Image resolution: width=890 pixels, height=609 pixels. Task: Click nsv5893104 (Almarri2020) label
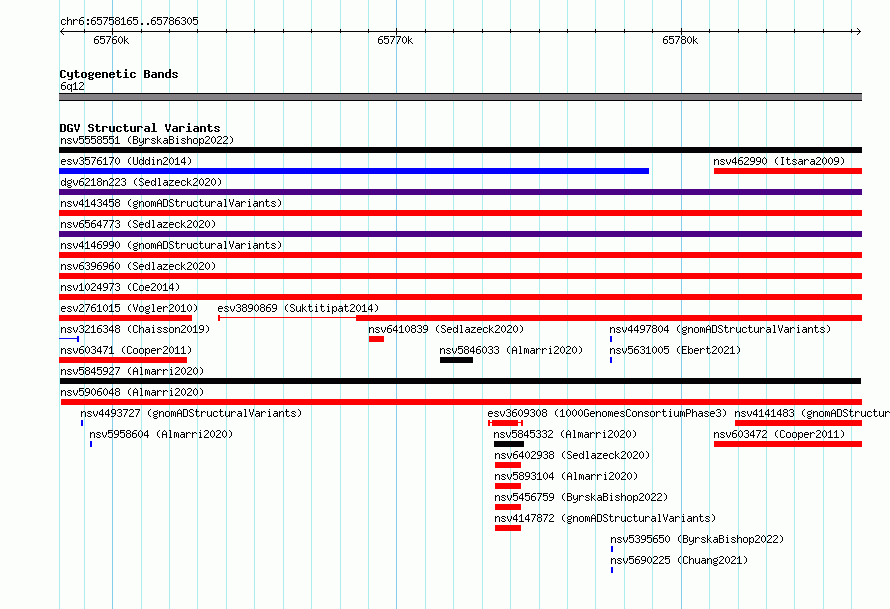click(566, 476)
